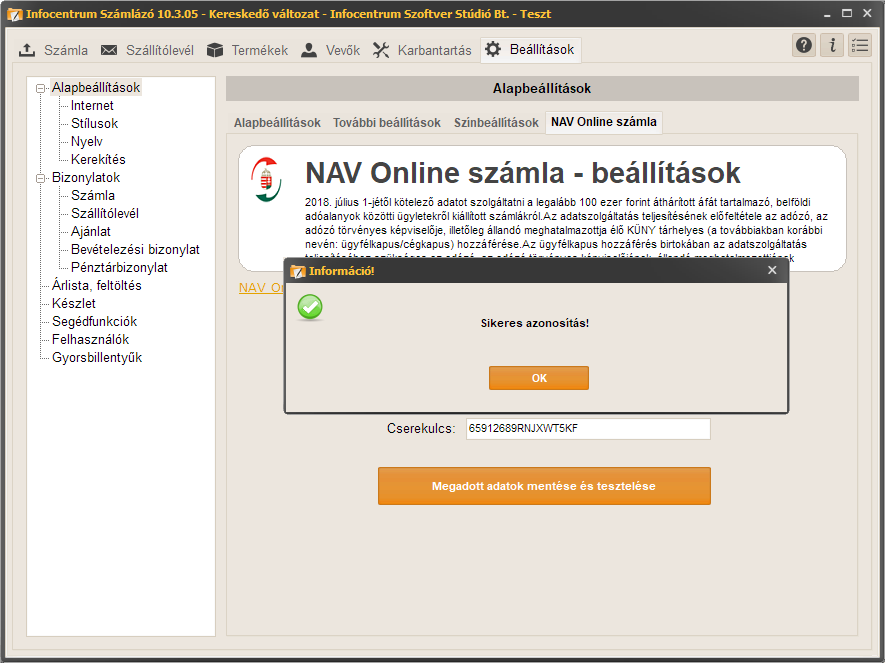The width and height of the screenshot is (885, 663).
Task: Confirm the dialog with OK
Action: pyautogui.click(x=539, y=378)
